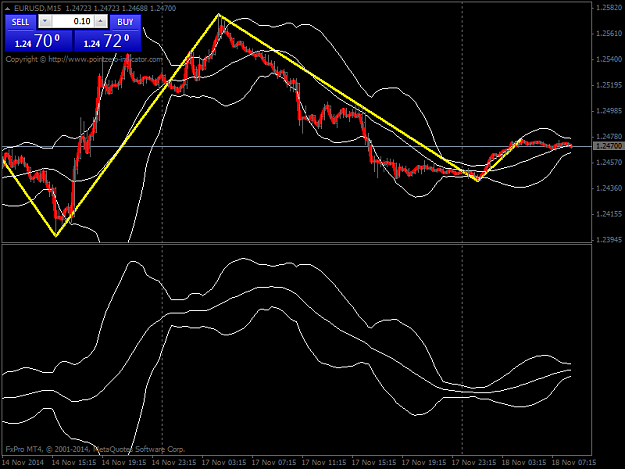Viewport: 625px width, 469px height.
Task: Click the current price label 1.24700
Action: point(608,146)
